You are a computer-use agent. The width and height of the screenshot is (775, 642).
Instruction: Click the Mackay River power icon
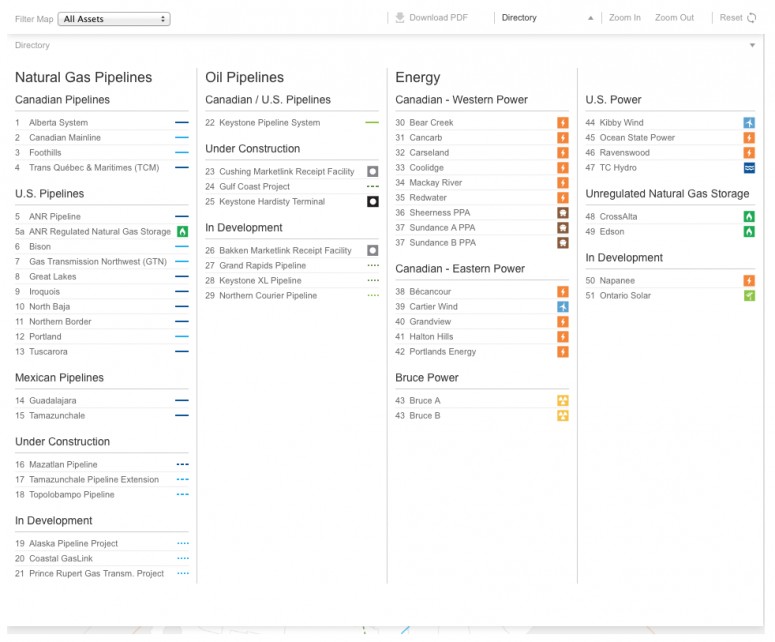pos(562,182)
